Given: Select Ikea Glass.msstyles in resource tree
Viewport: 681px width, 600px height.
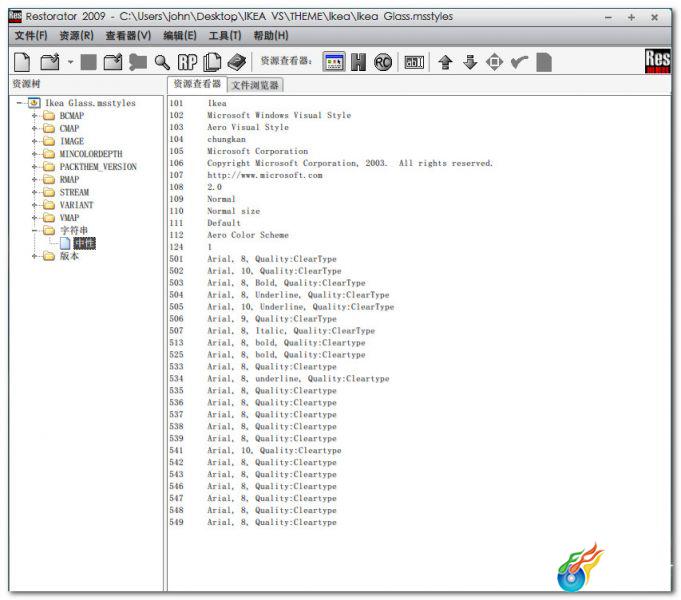Looking at the screenshot, I should click(x=90, y=103).
